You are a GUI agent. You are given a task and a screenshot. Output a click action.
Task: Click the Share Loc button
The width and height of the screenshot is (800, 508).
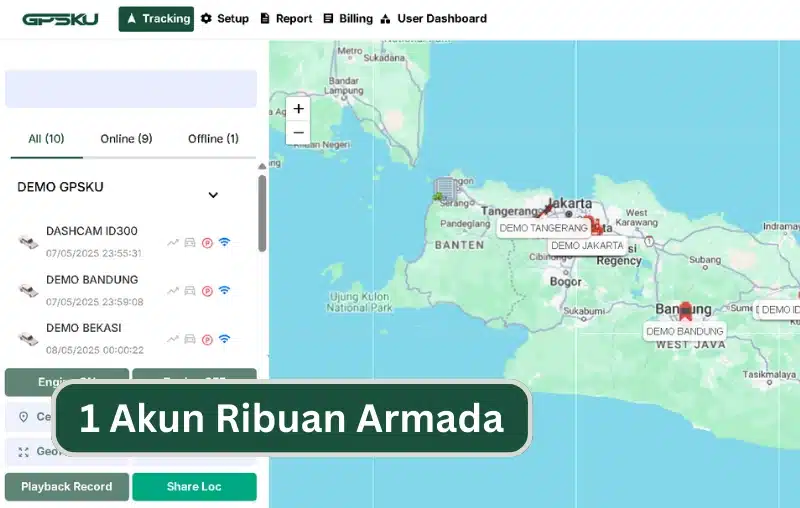click(x=194, y=487)
